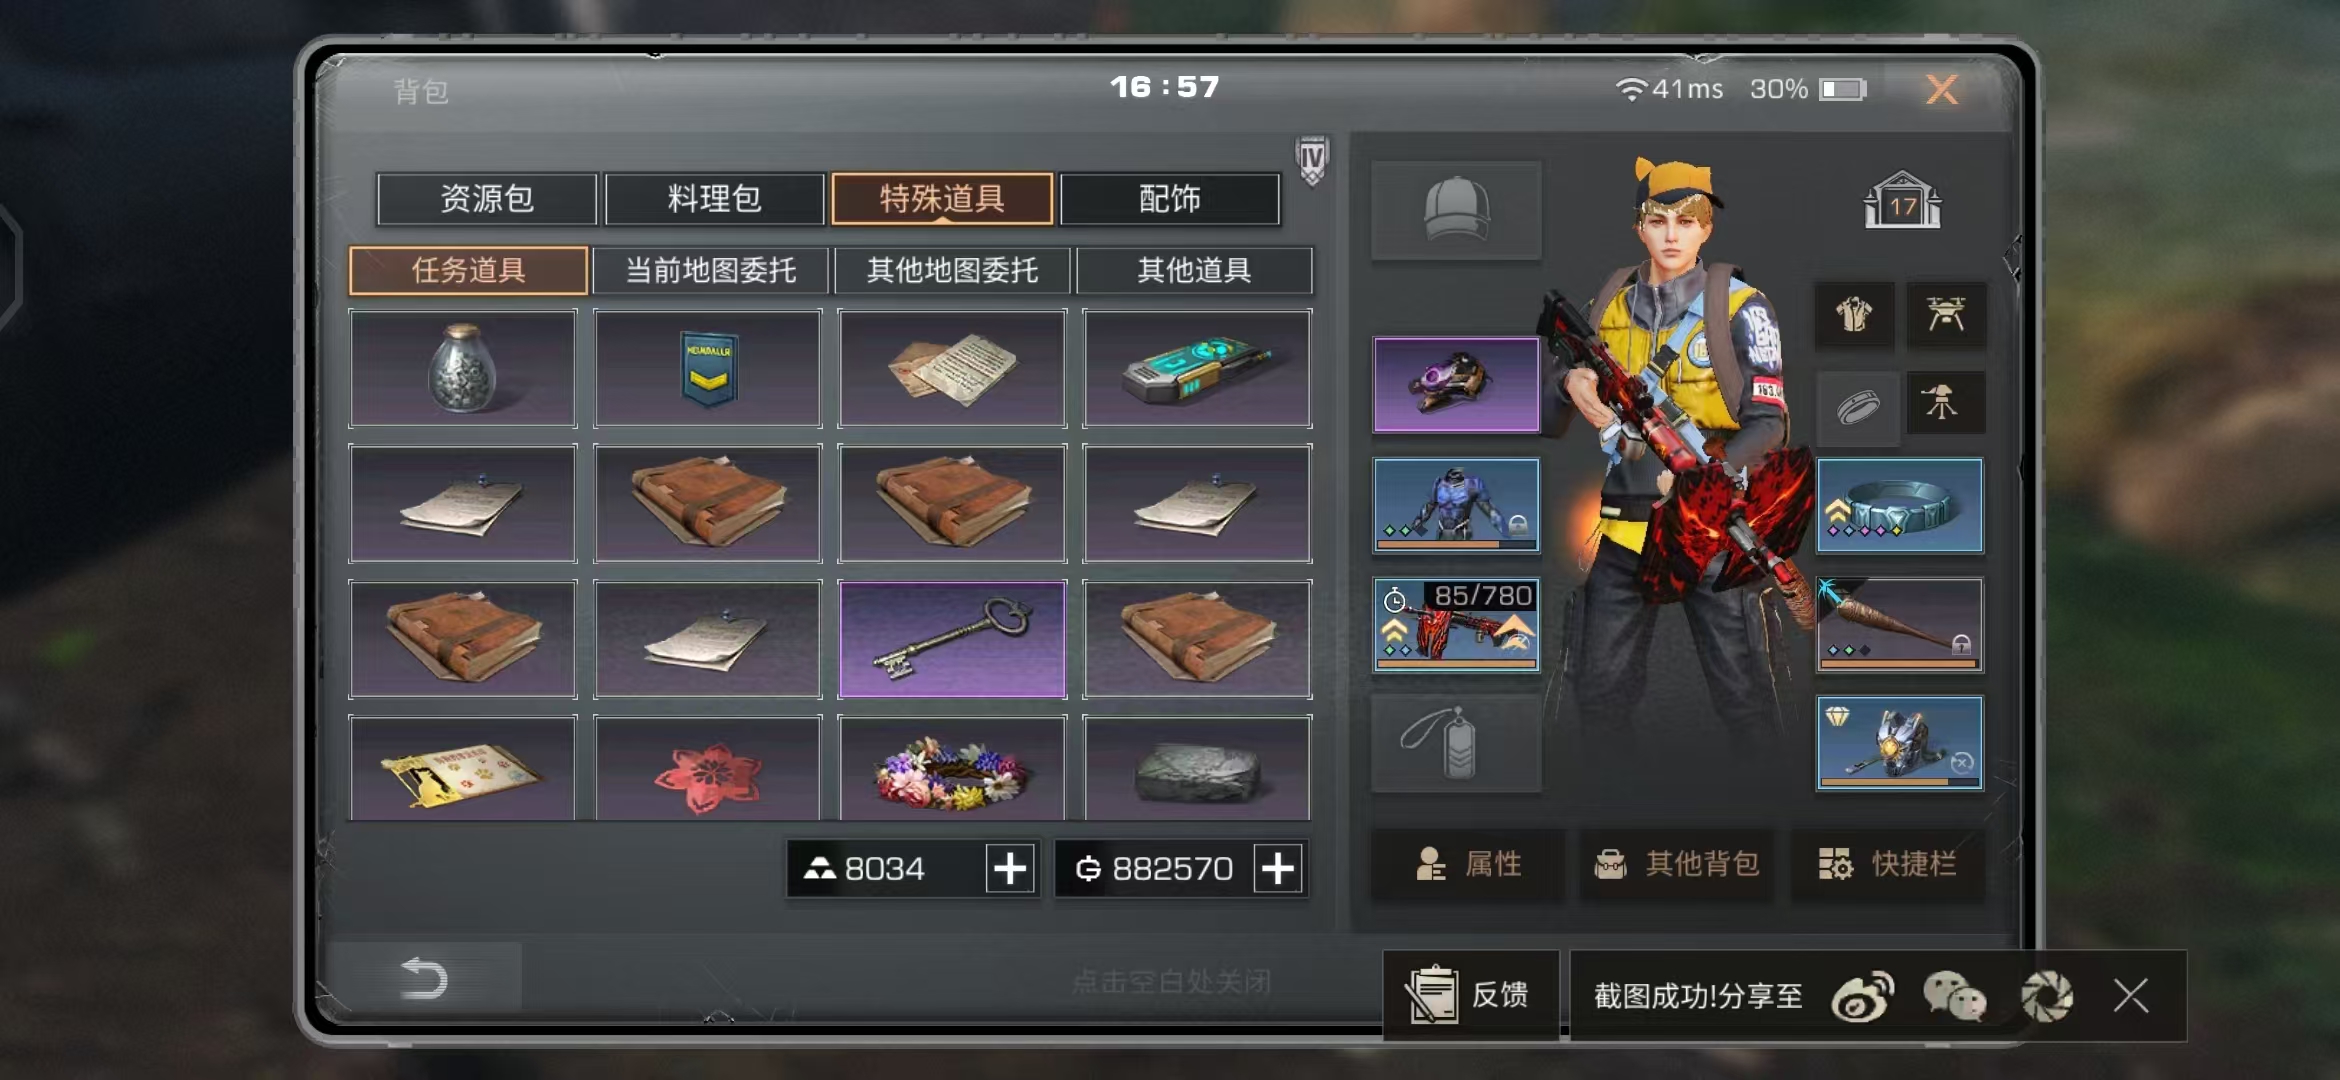The width and height of the screenshot is (2340, 1080).
Task: Open 其他道具 sub-tab
Action: [x=1194, y=270]
